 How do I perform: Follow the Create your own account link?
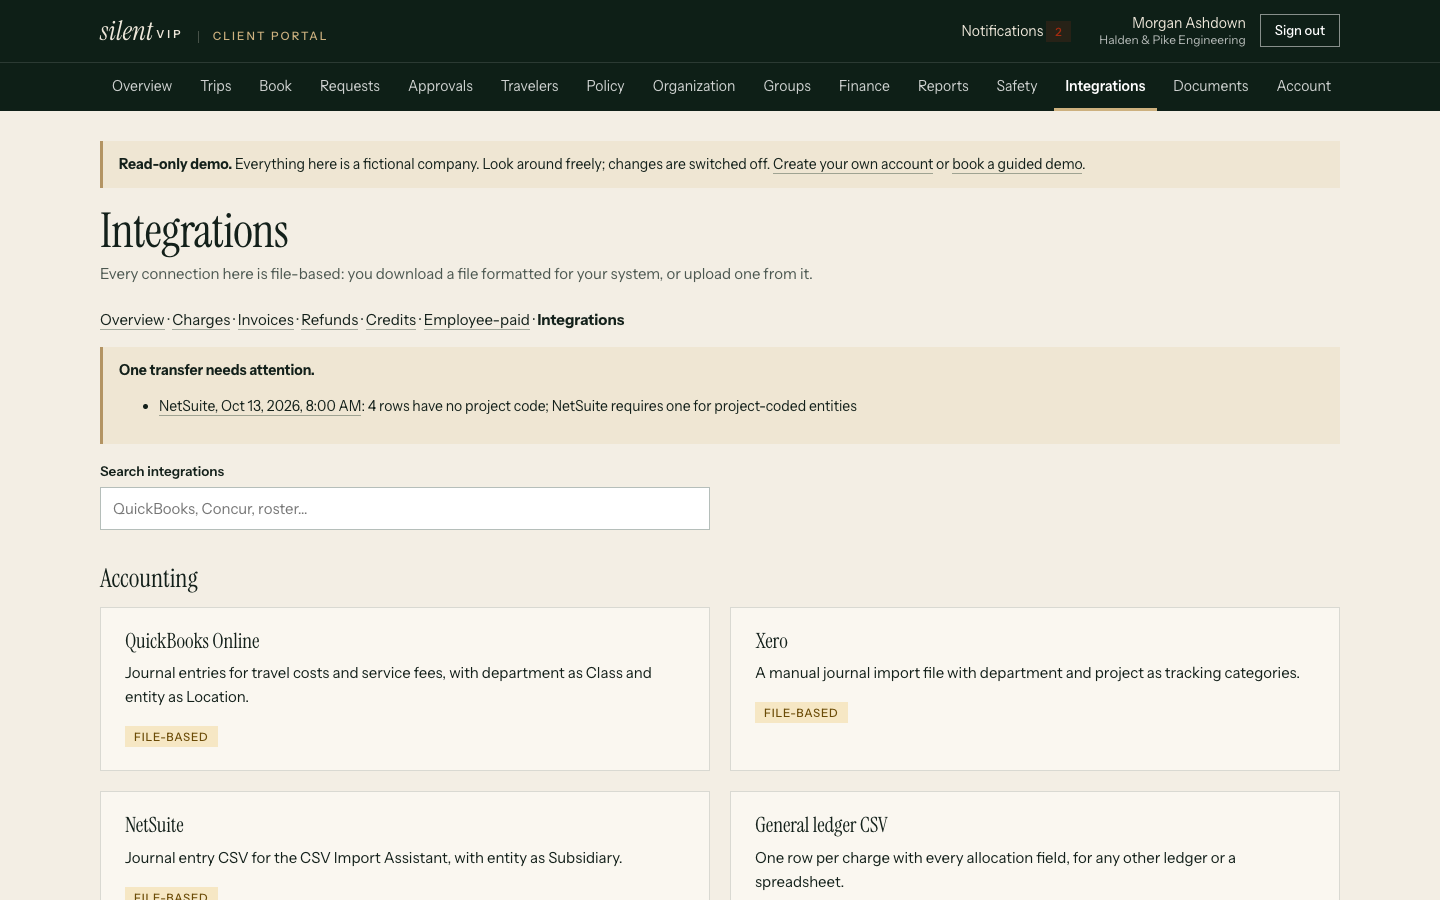[x=853, y=164]
